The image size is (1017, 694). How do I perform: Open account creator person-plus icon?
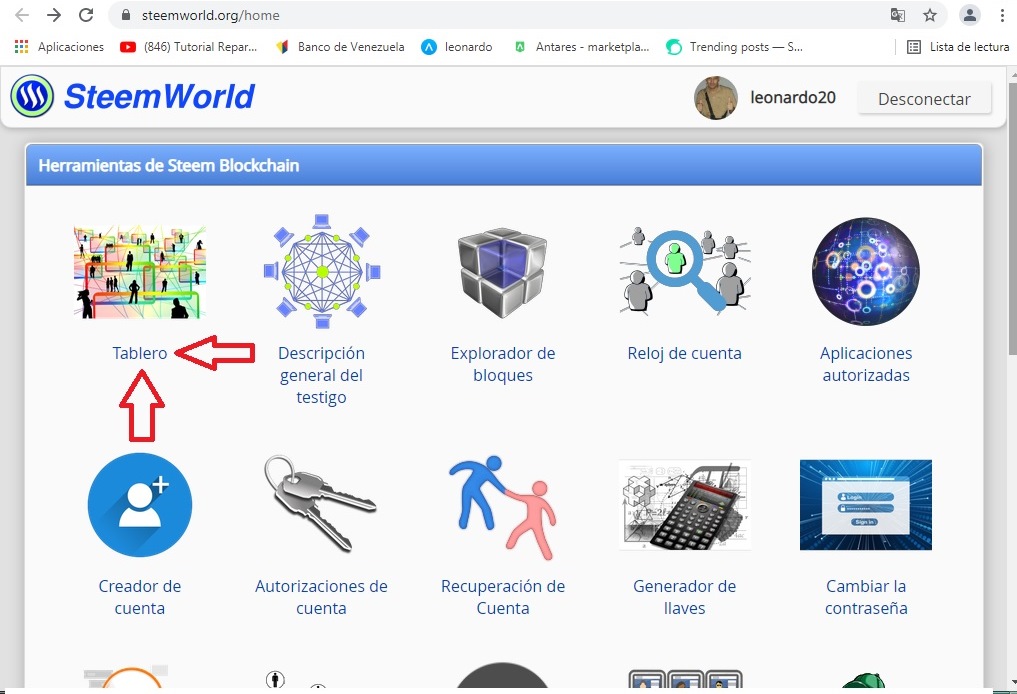[140, 505]
